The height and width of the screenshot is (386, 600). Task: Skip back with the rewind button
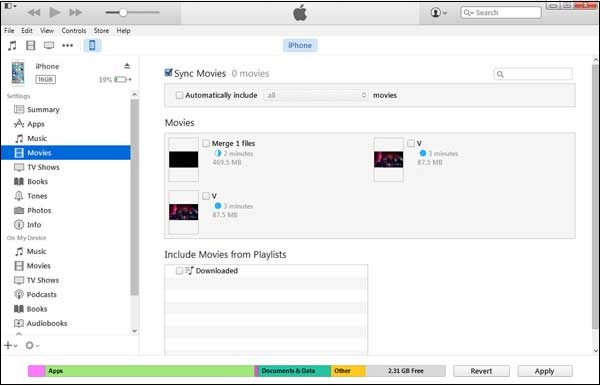coord(34,13)
